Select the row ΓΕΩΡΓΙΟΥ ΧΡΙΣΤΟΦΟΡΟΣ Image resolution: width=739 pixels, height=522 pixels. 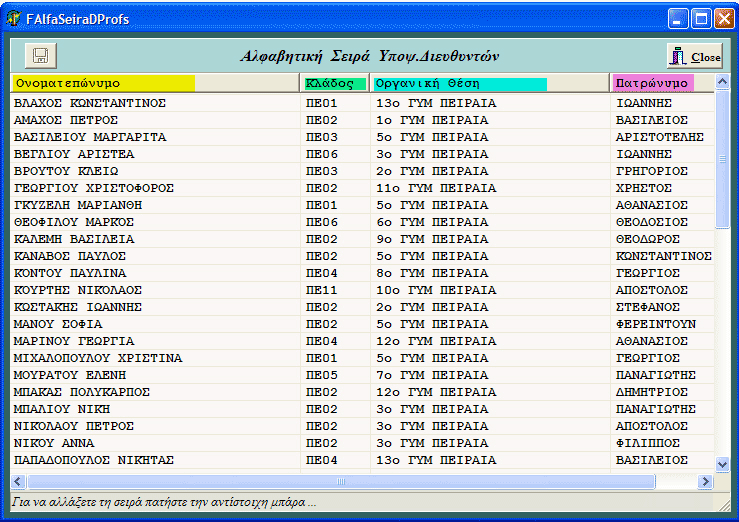pyautogui.click(x=95, y=188)
